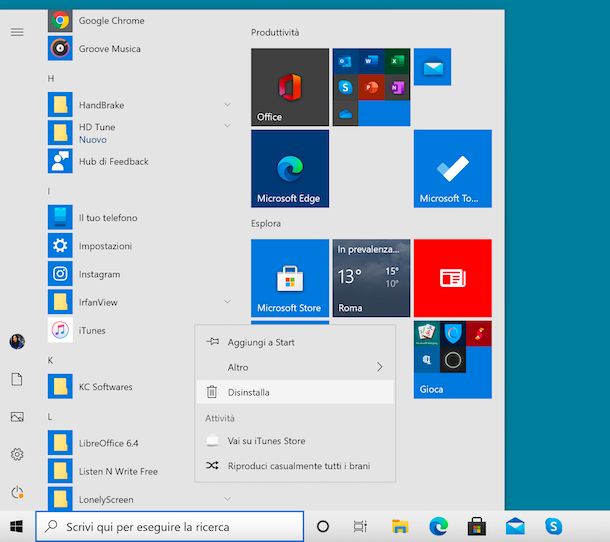Click the Esplora group heading

point(266,223)
